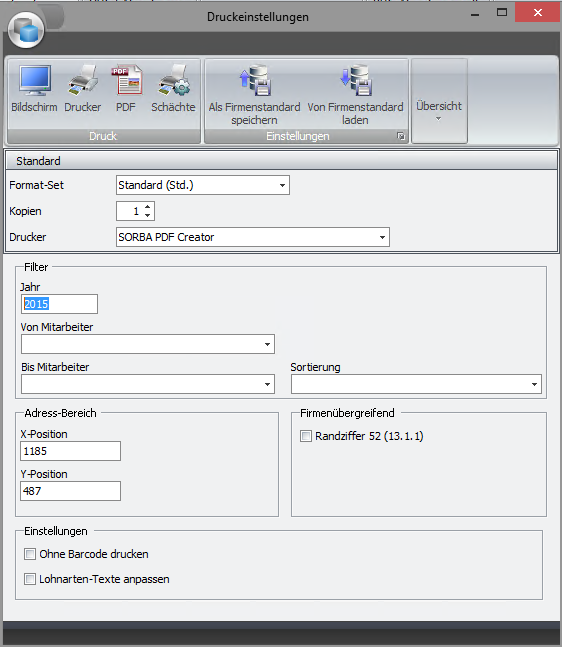Enable the Randziffer 52 (13.1.1) checkbox
Screen dimensions: 562x647
point(306,436)
